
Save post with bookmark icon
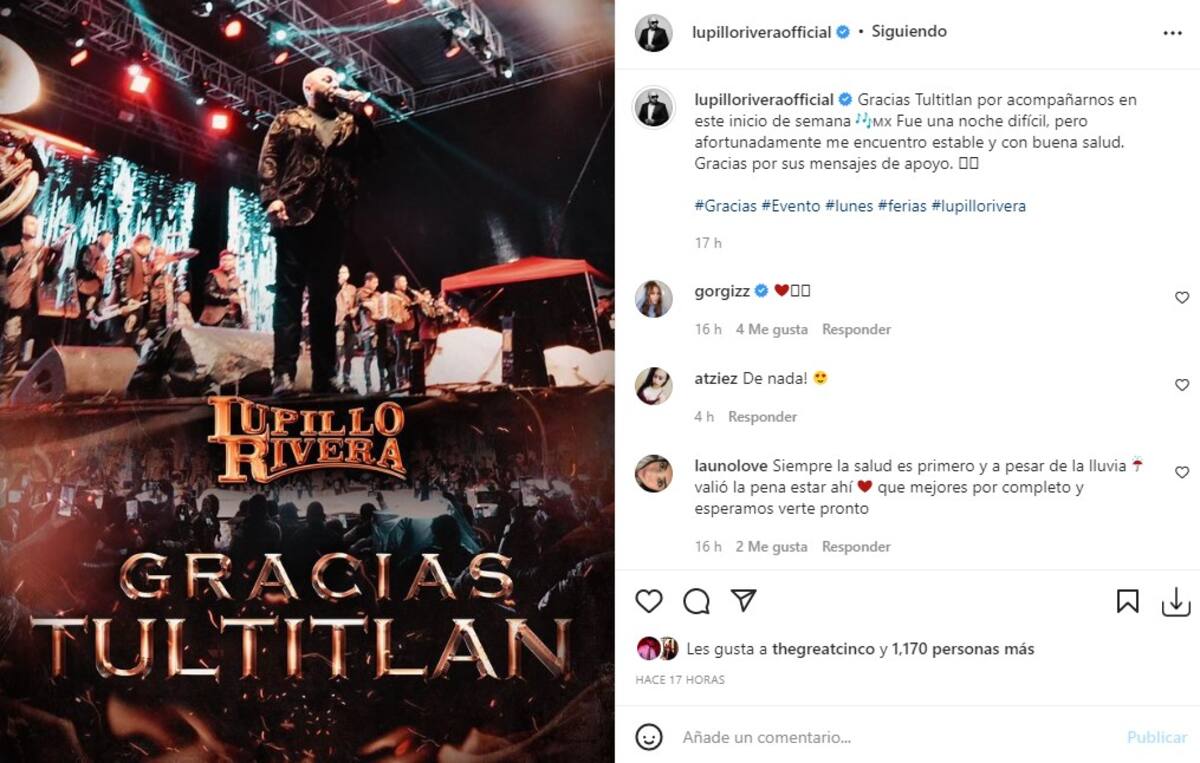[x=1128, y=601]
